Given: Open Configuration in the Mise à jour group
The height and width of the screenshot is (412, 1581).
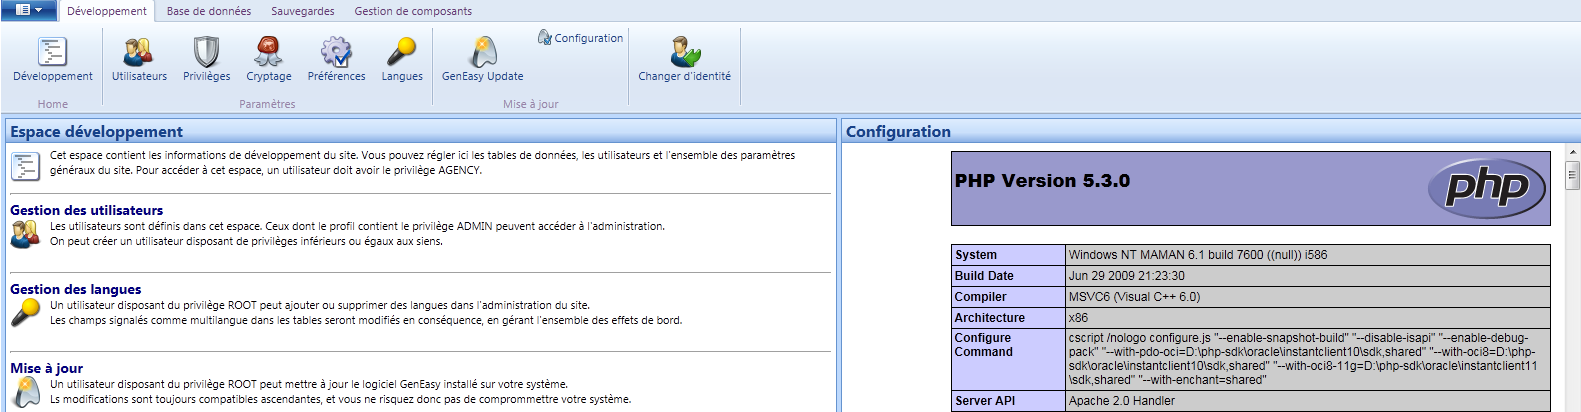Looking at the screenshot, I should (x=581, y=38).
